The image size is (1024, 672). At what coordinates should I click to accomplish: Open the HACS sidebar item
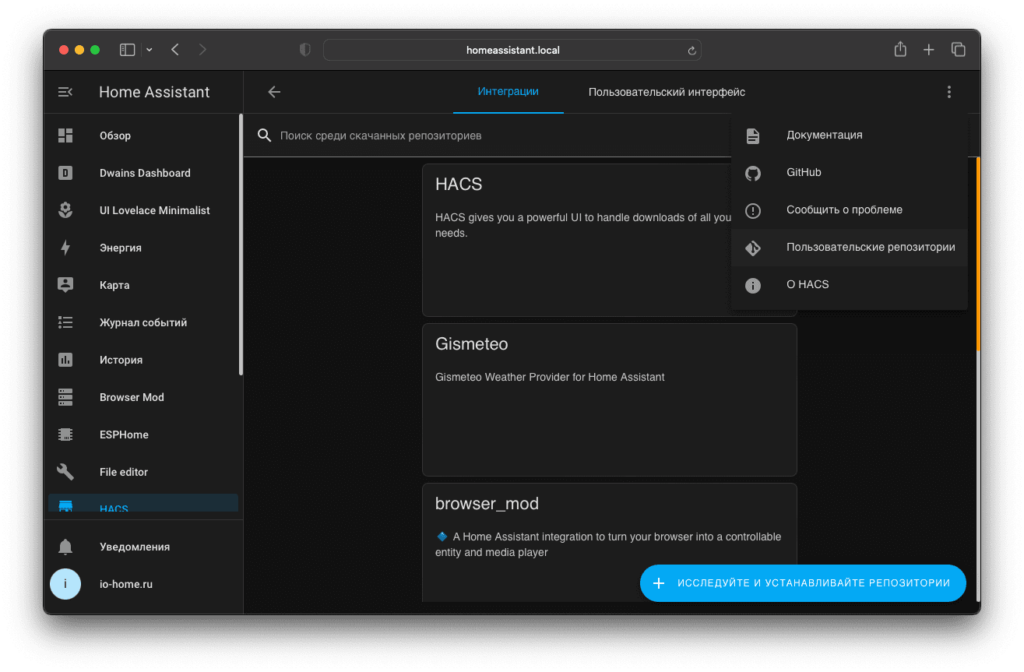pos(143,504)
